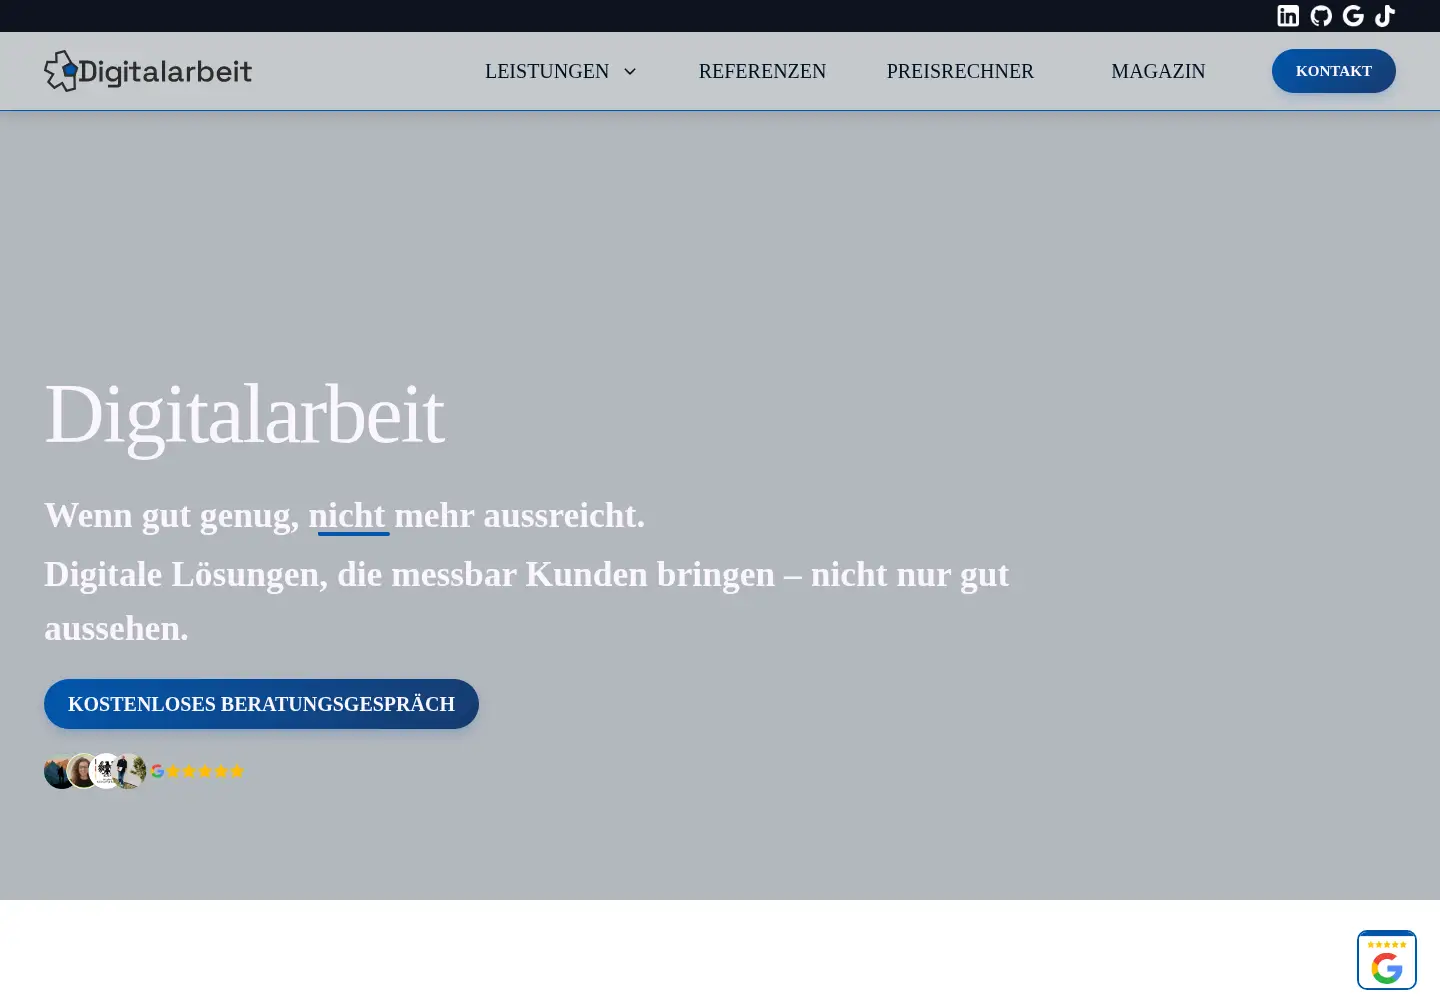
Task: Click the large Digitalarbeit hero heading
Action: 244,414
